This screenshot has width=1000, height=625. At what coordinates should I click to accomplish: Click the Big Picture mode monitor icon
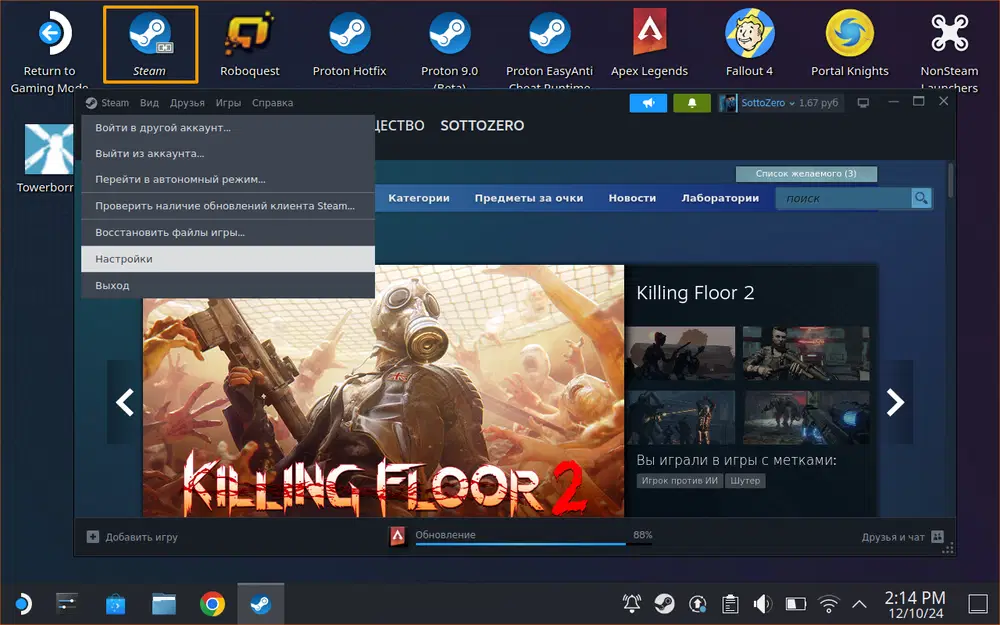[864, 103]
